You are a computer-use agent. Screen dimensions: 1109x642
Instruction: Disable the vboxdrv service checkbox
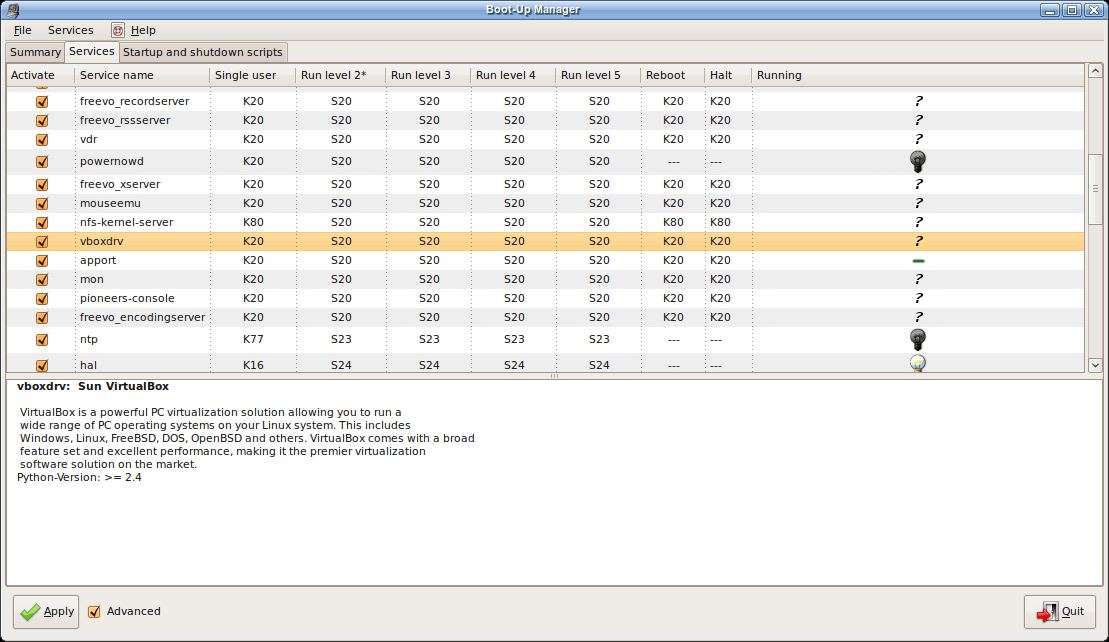[42, 241]
